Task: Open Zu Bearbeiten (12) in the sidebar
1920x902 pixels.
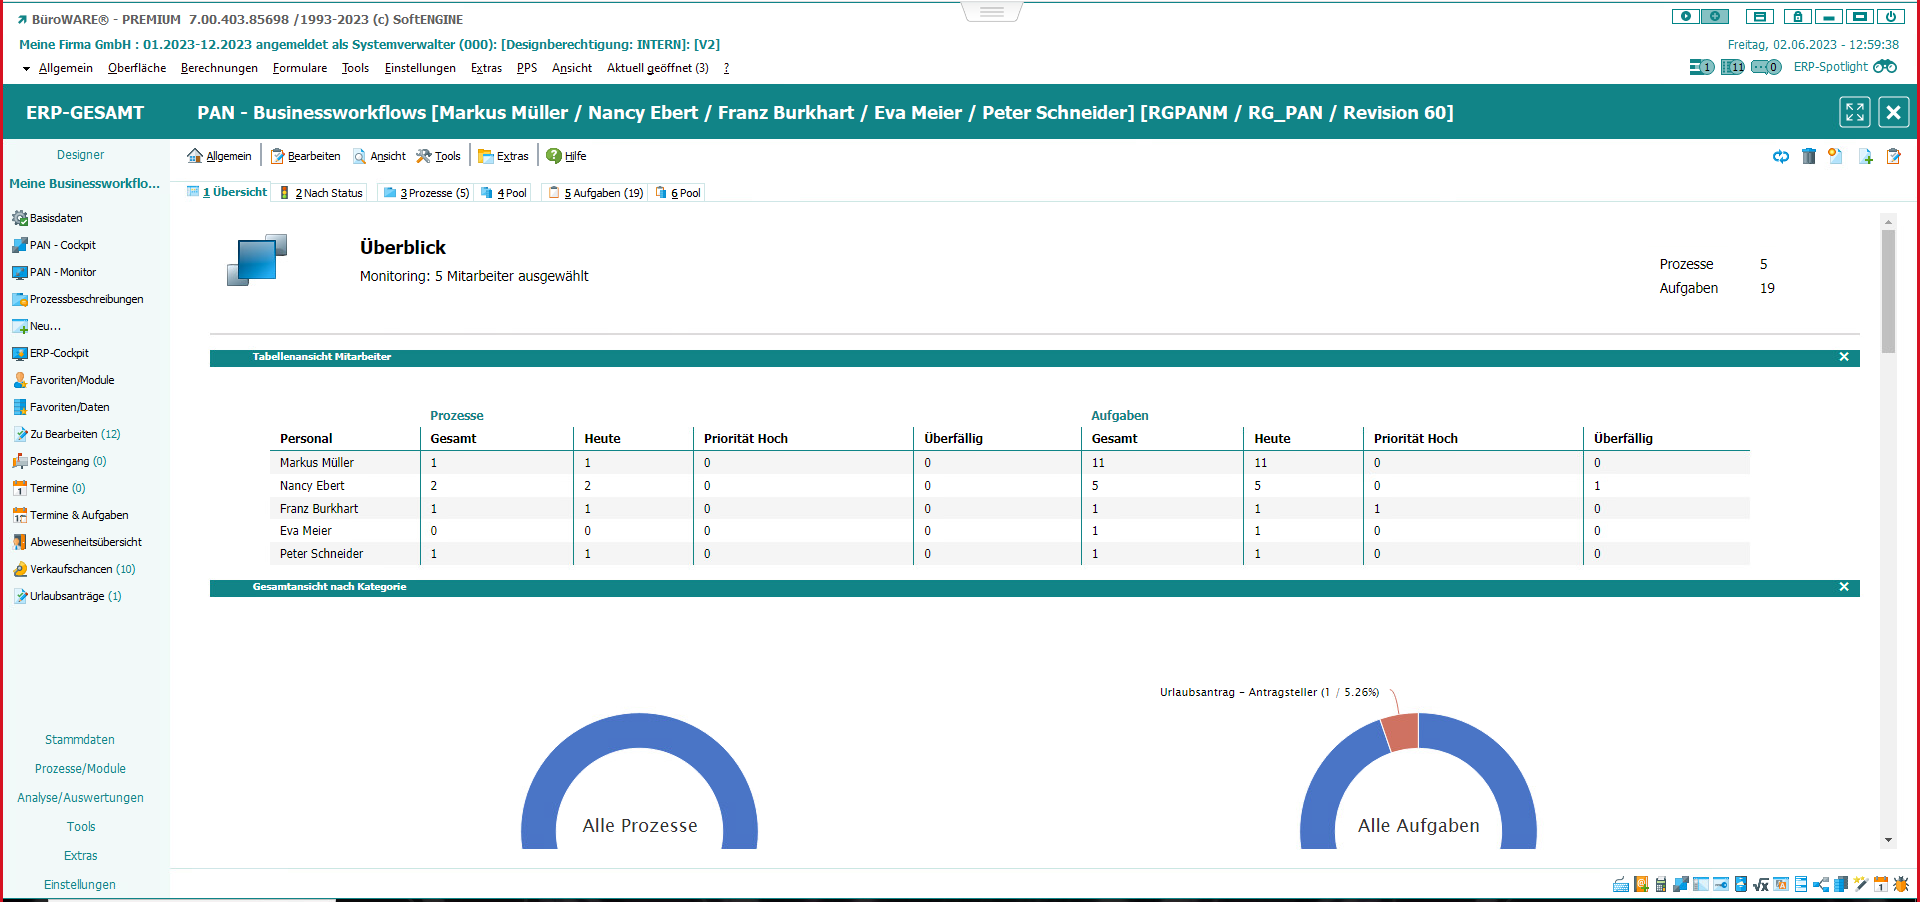Action: coord(74,434)
